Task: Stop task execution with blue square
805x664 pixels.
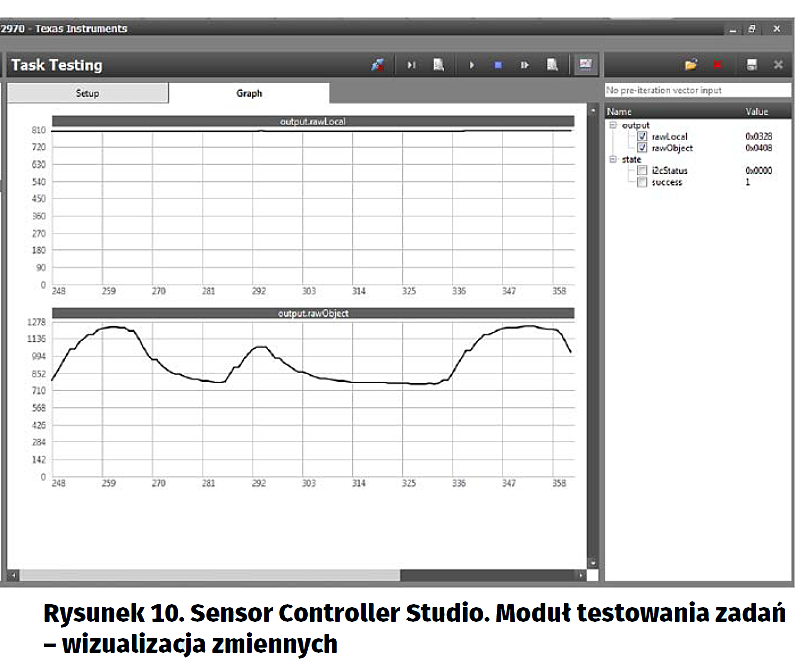Action: pos(497,65)
